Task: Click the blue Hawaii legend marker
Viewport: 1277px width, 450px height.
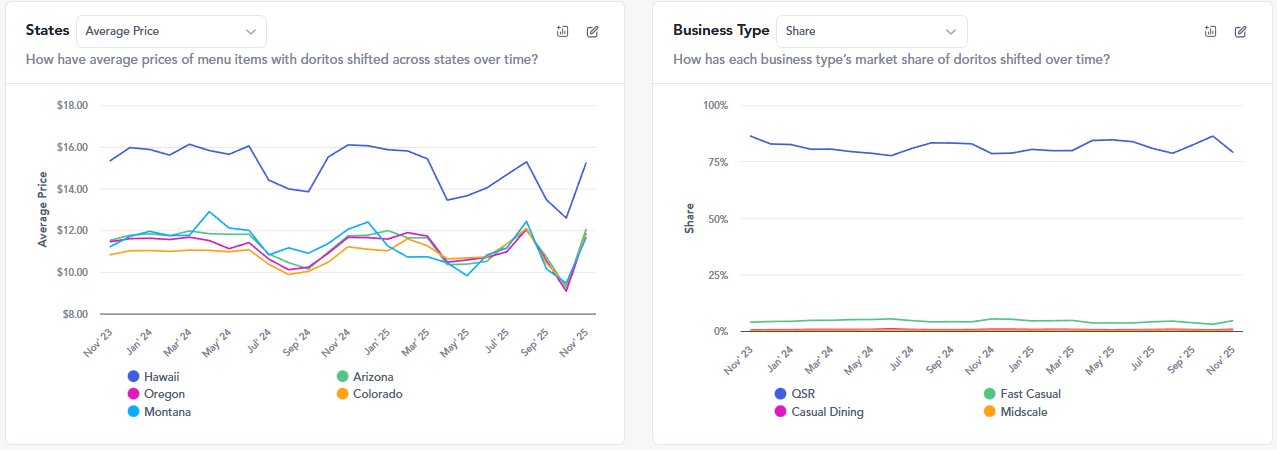Action: [133, 377]
